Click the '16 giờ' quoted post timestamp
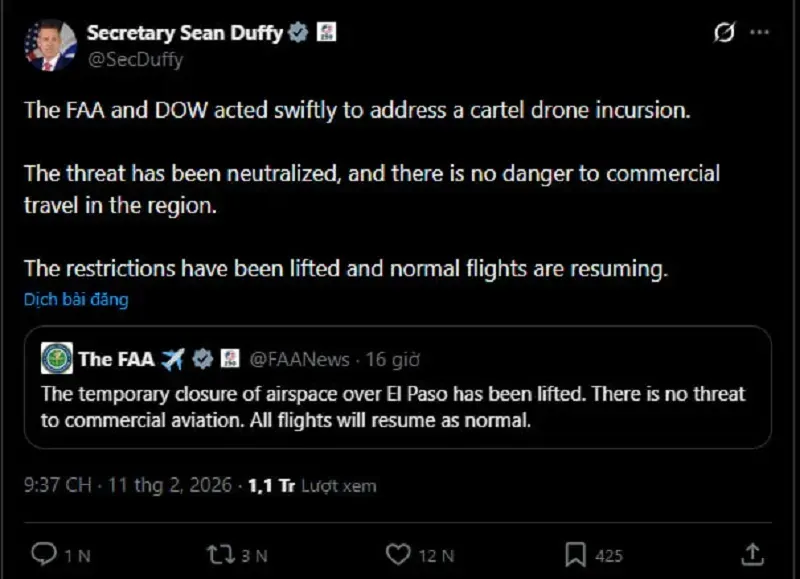800x579 pixels. tap(391, 359)
